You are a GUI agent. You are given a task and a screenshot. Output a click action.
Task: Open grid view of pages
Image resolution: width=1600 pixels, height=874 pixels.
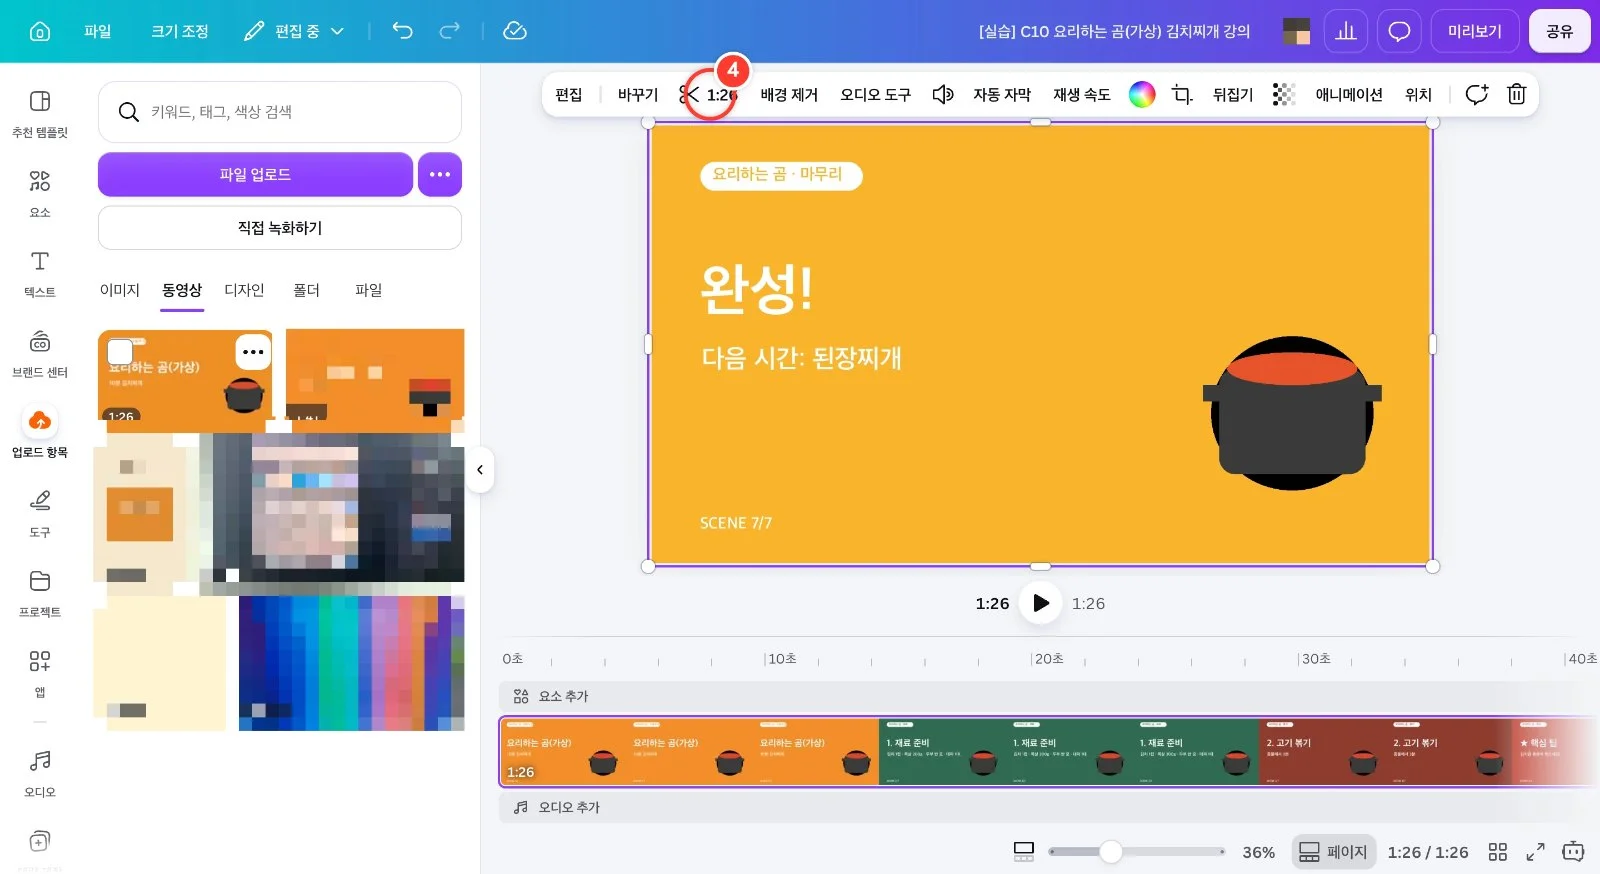coord(1497,852)
